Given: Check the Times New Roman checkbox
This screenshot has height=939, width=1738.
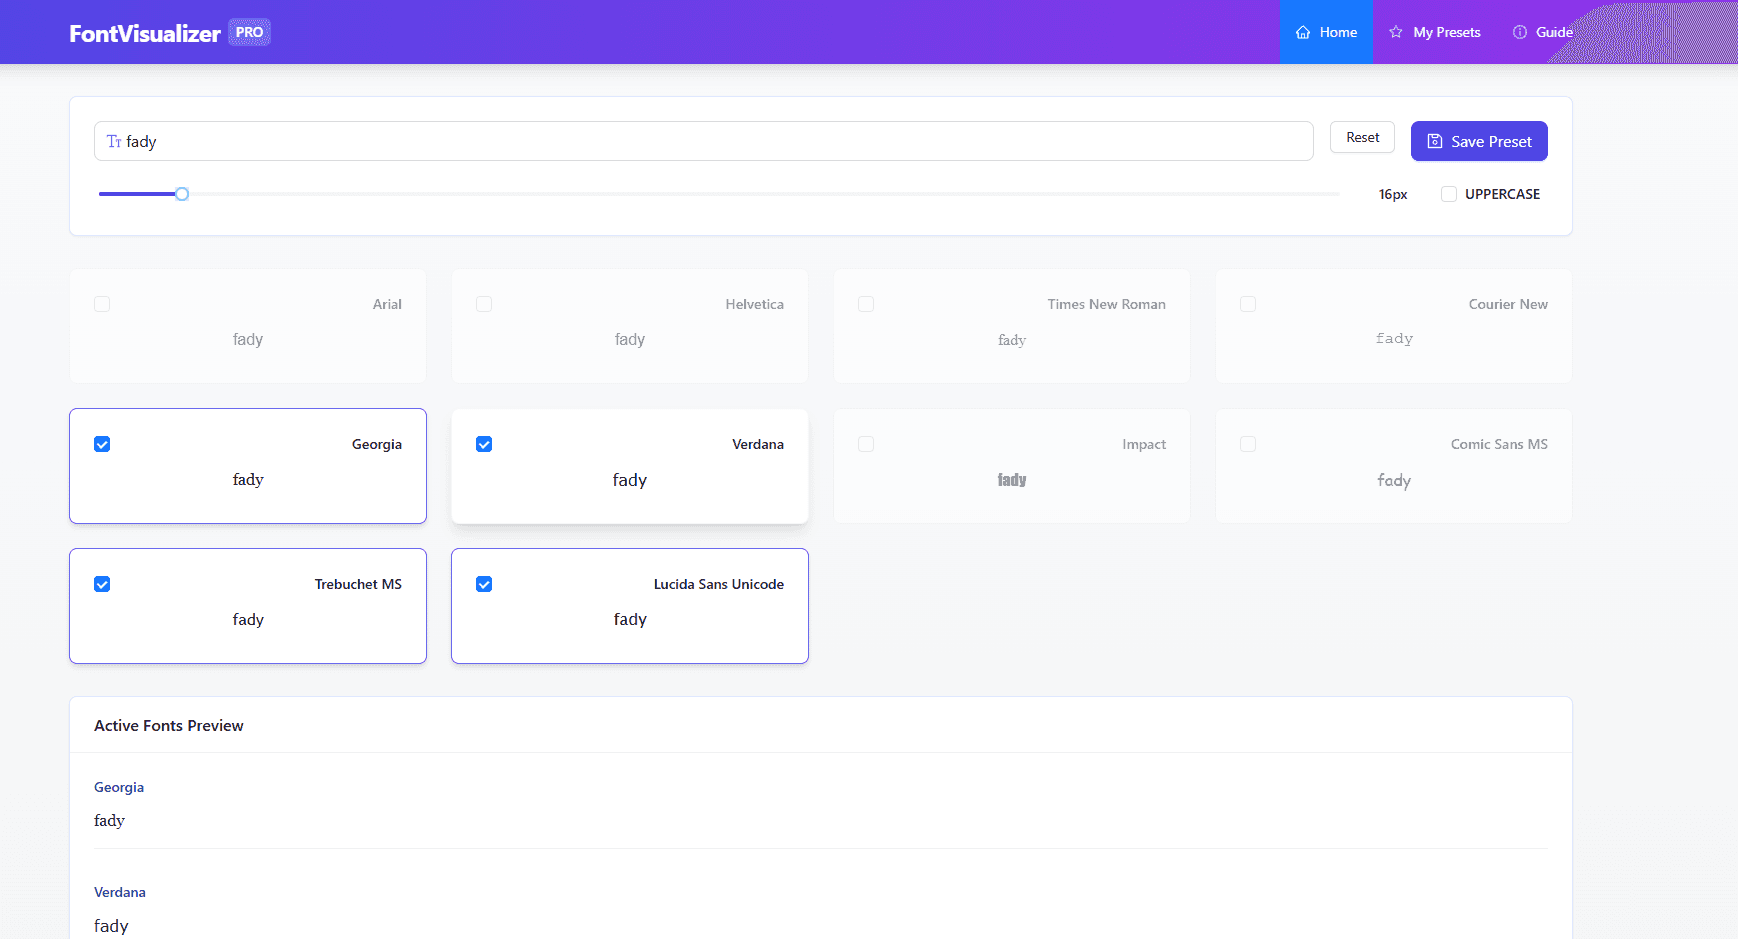Looking at the screenshot, I should click(x=866, y=304).
